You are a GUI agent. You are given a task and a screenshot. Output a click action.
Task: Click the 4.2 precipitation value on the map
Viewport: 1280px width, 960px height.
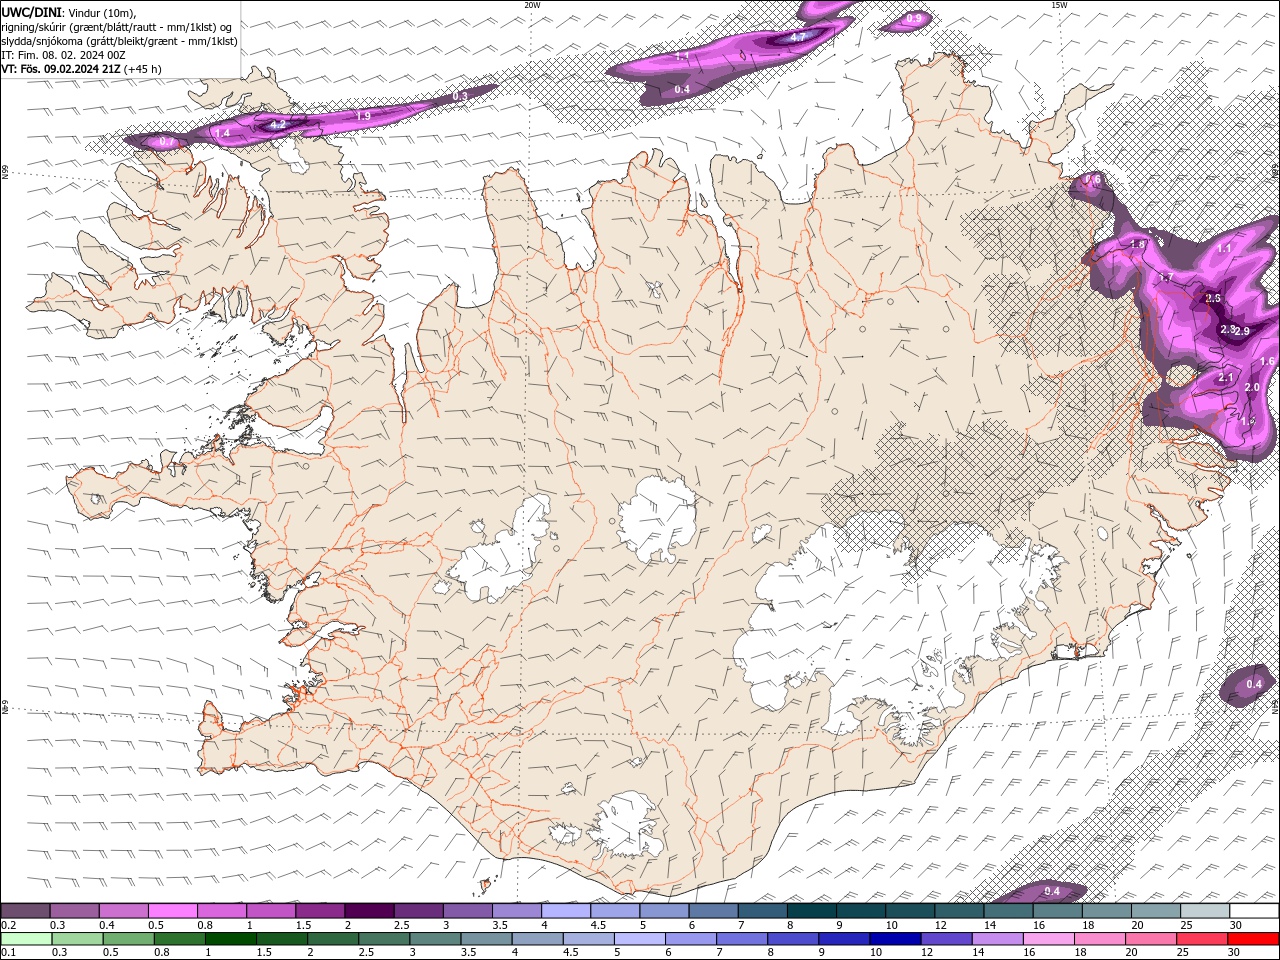pyautogui.click(x=278, y=124)
